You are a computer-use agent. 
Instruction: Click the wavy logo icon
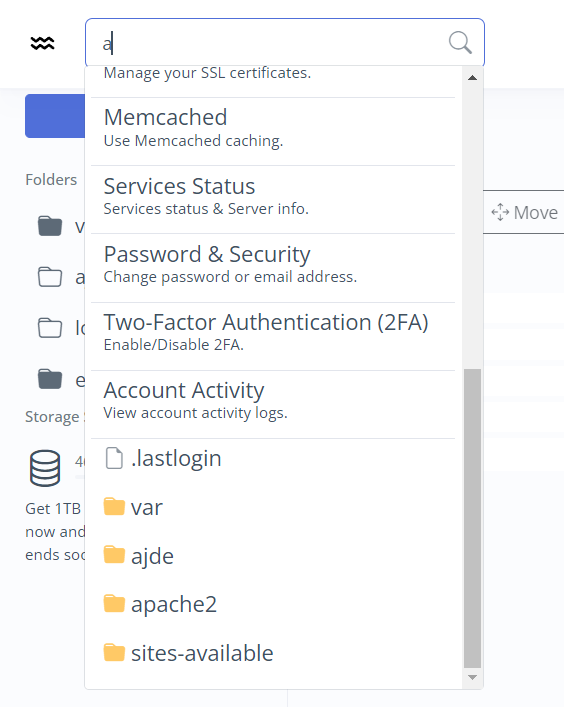[42, 43]
